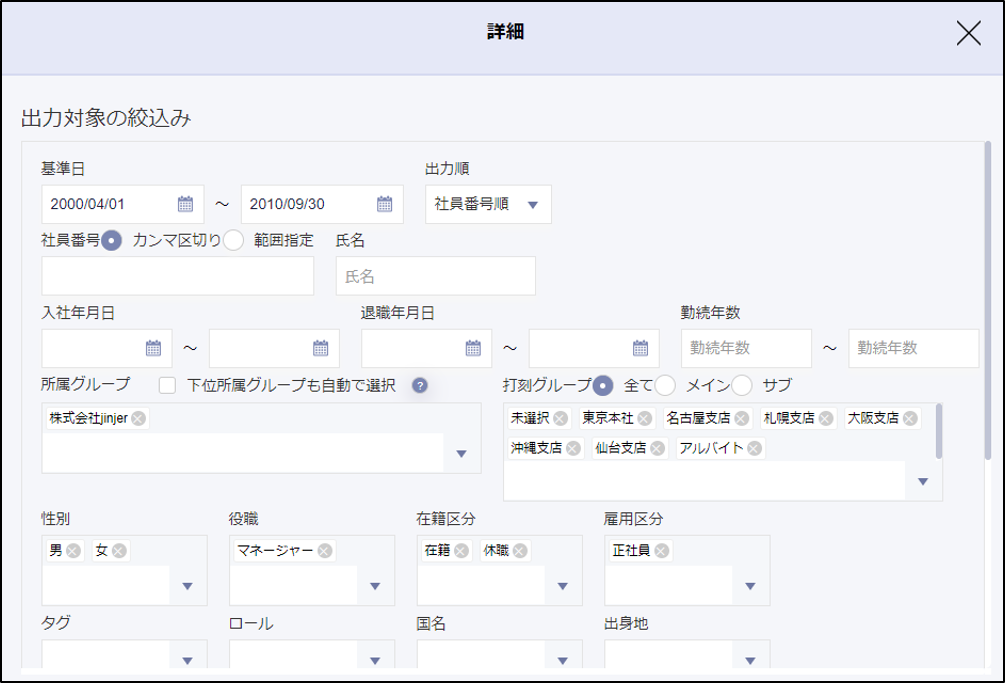Enable 下位所属グループも自動で選択 checkbox

168,385
